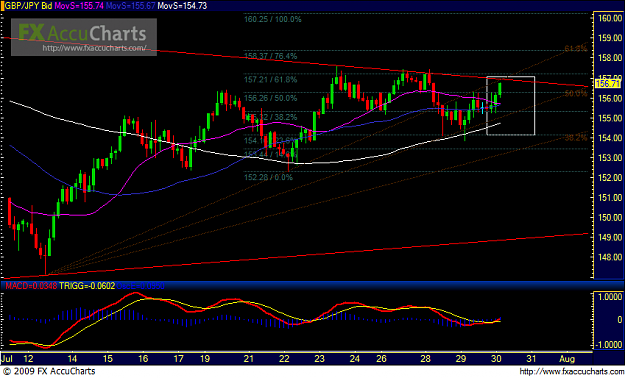Click date 31 on the time axis
The image size is (625, 378).
click(531, 359)
